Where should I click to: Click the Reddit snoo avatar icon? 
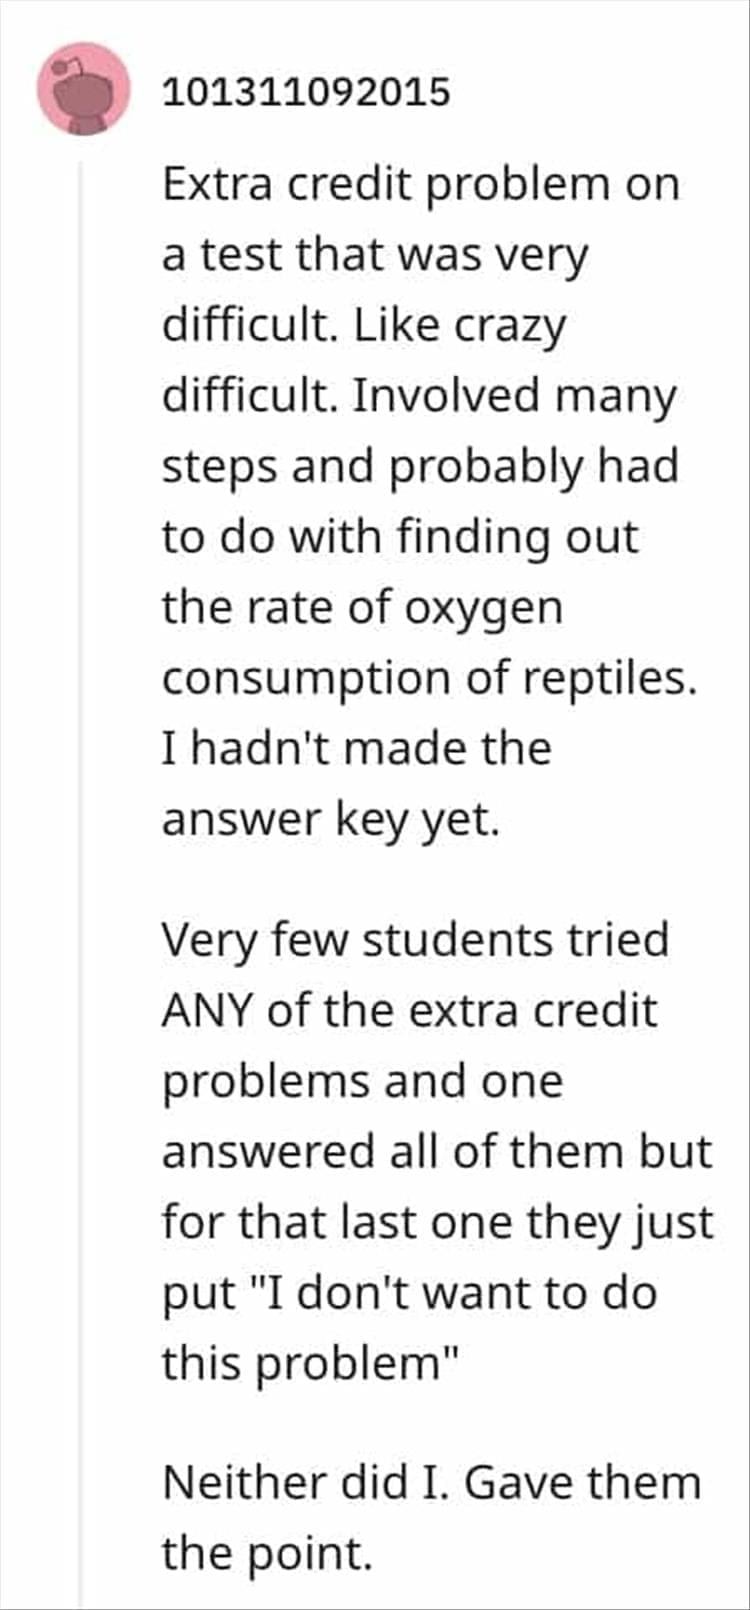84,89
